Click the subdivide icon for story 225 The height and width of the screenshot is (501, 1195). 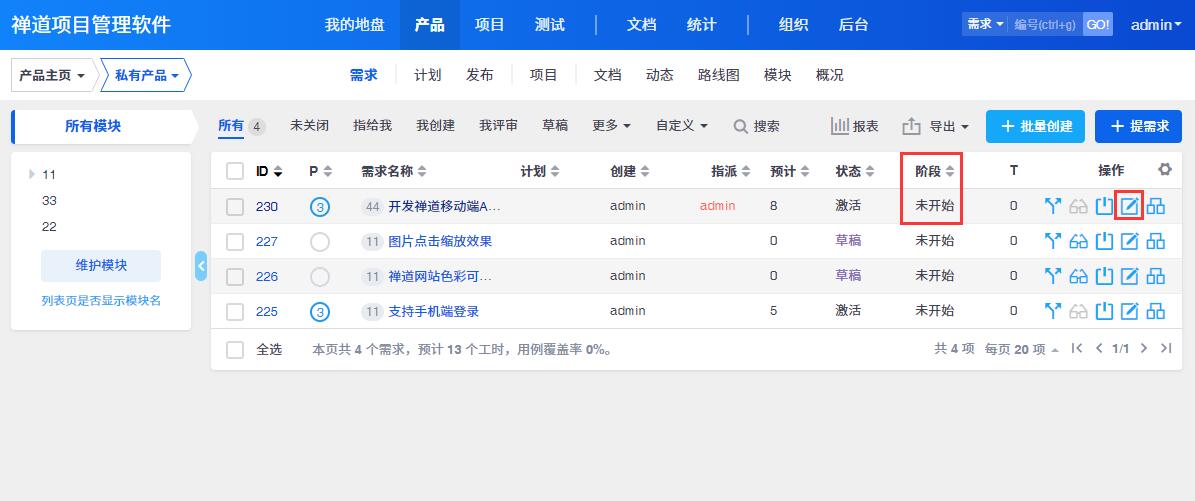click(1155, 311)
